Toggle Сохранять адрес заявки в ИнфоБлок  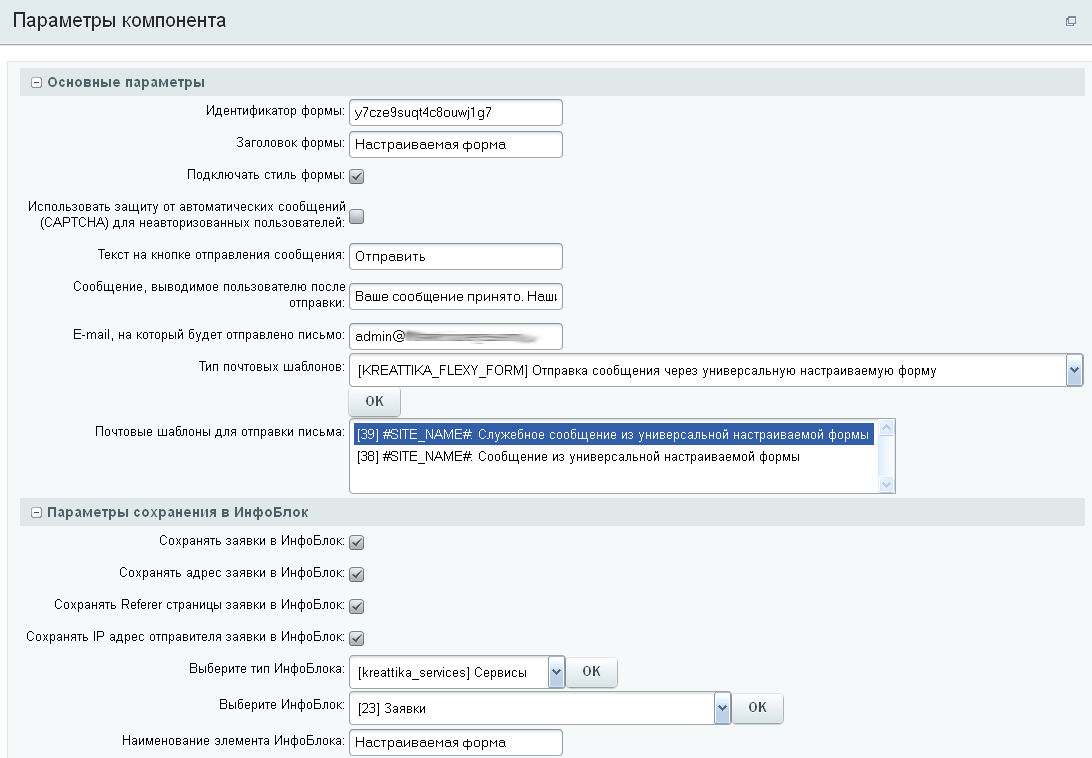(356, 574)
